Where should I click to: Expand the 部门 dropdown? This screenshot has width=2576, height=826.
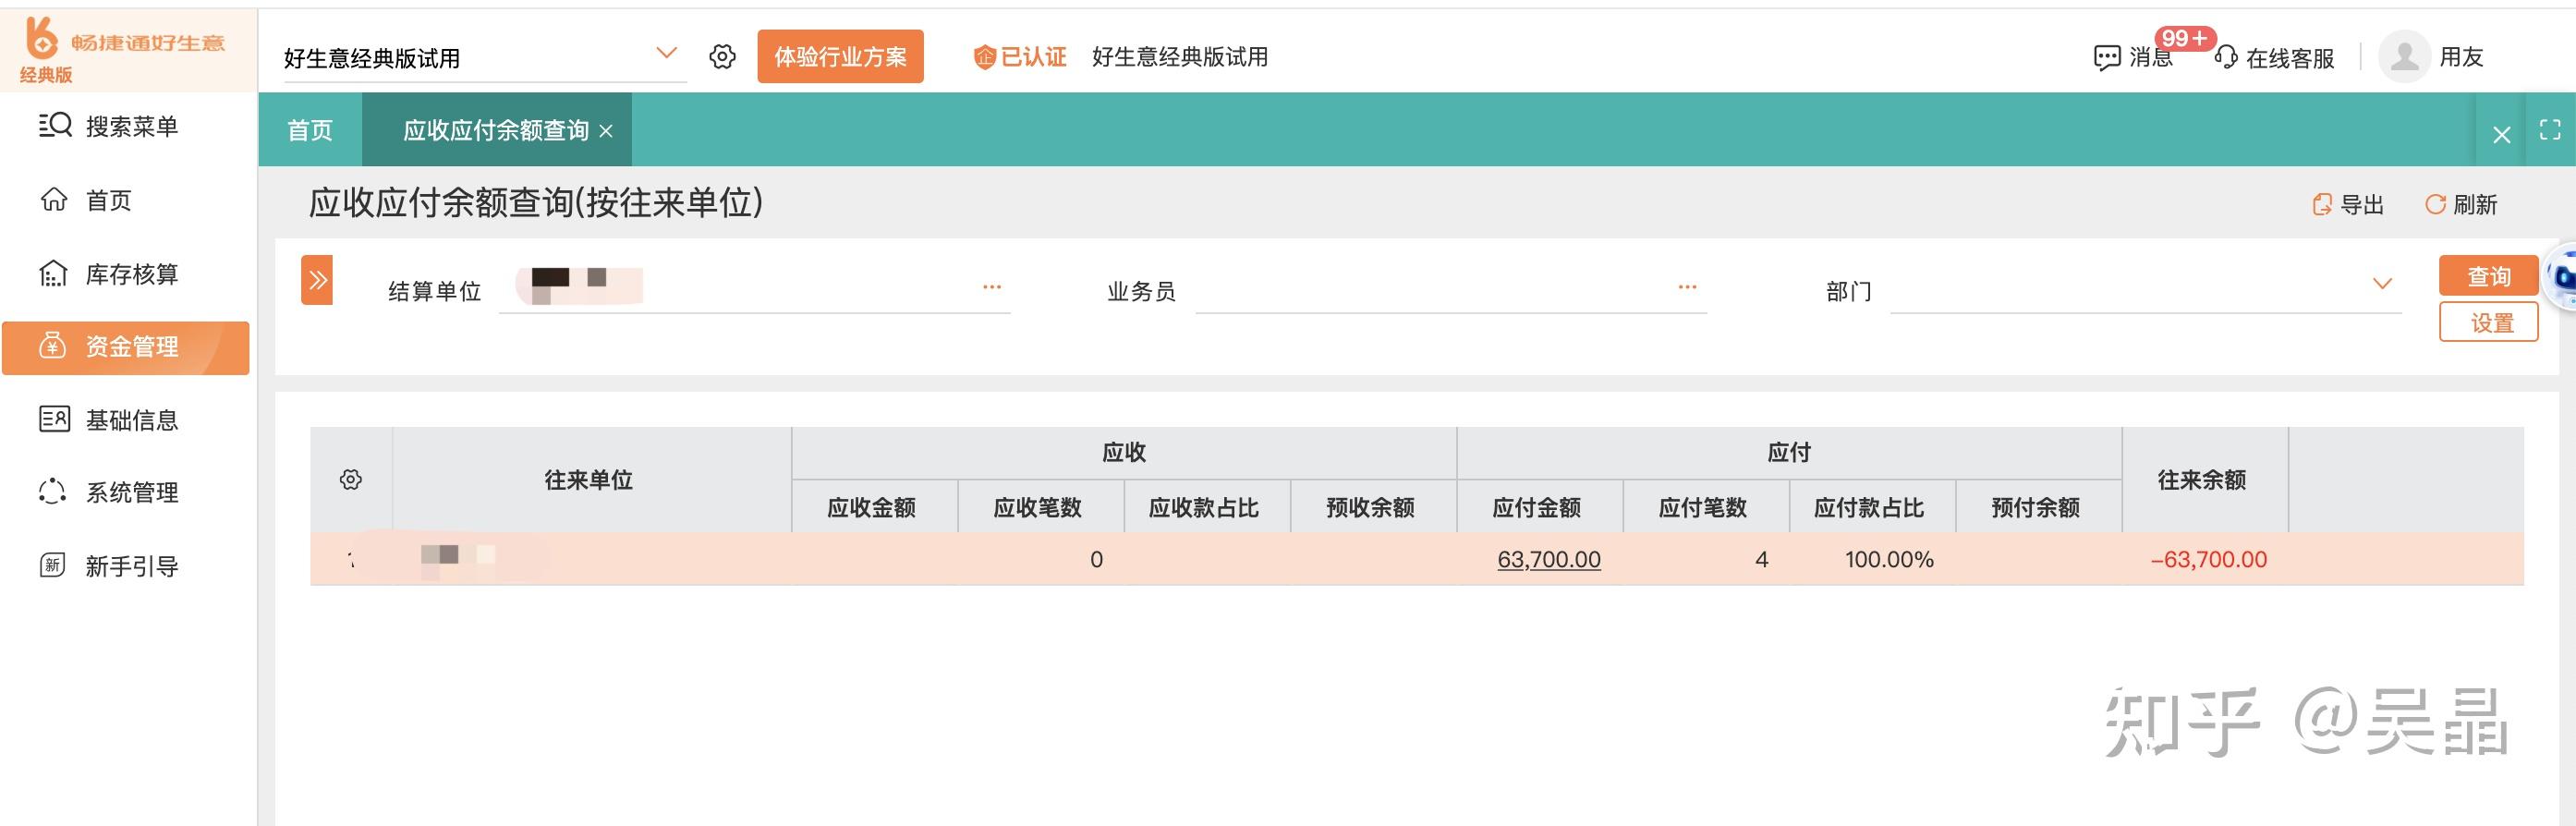pos(2383,285)
